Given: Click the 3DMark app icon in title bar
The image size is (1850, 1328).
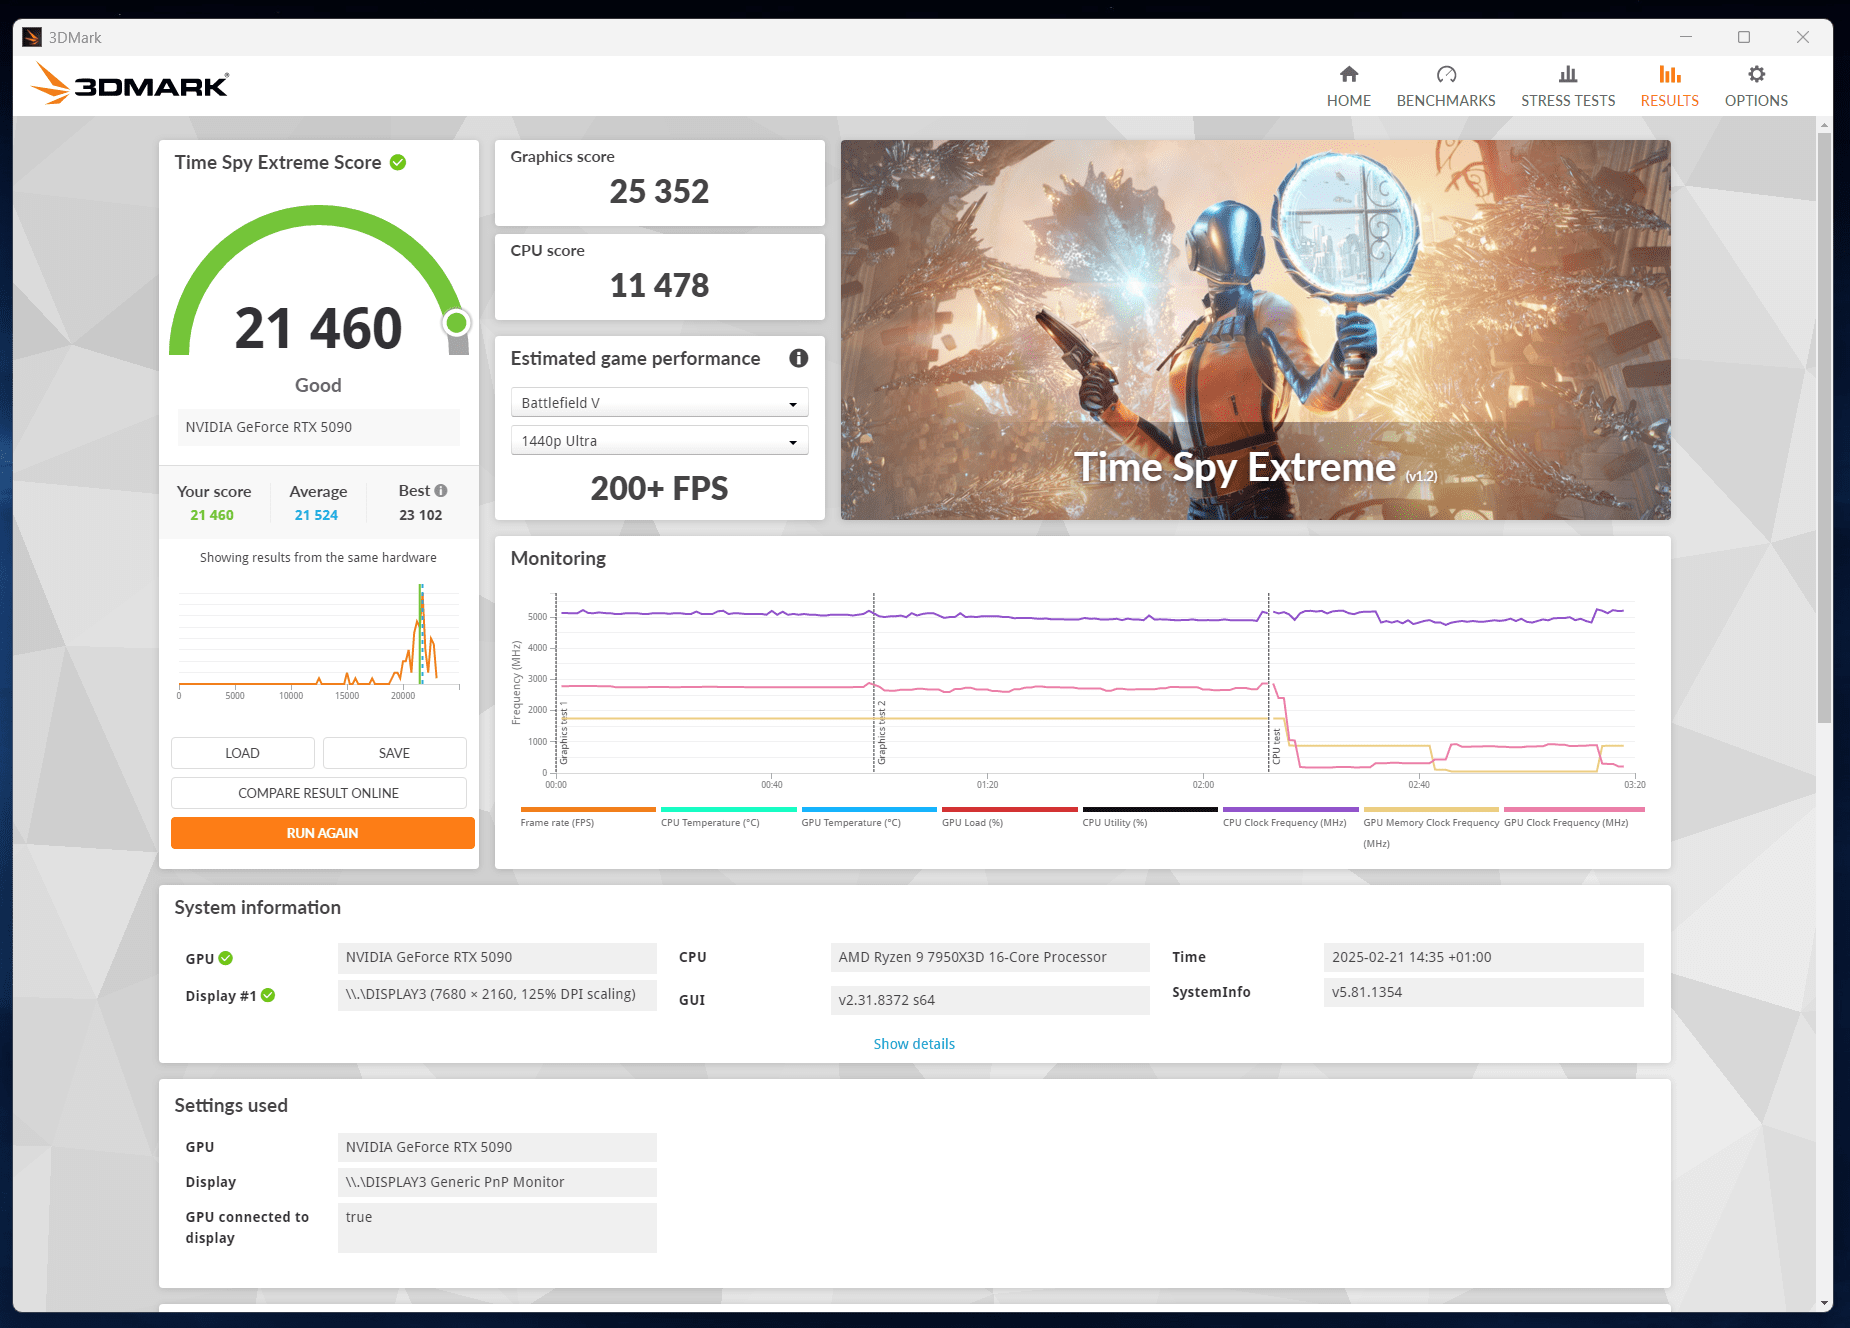Looking at the screenshot, I should pyautogui.click(x=32, y=37).
